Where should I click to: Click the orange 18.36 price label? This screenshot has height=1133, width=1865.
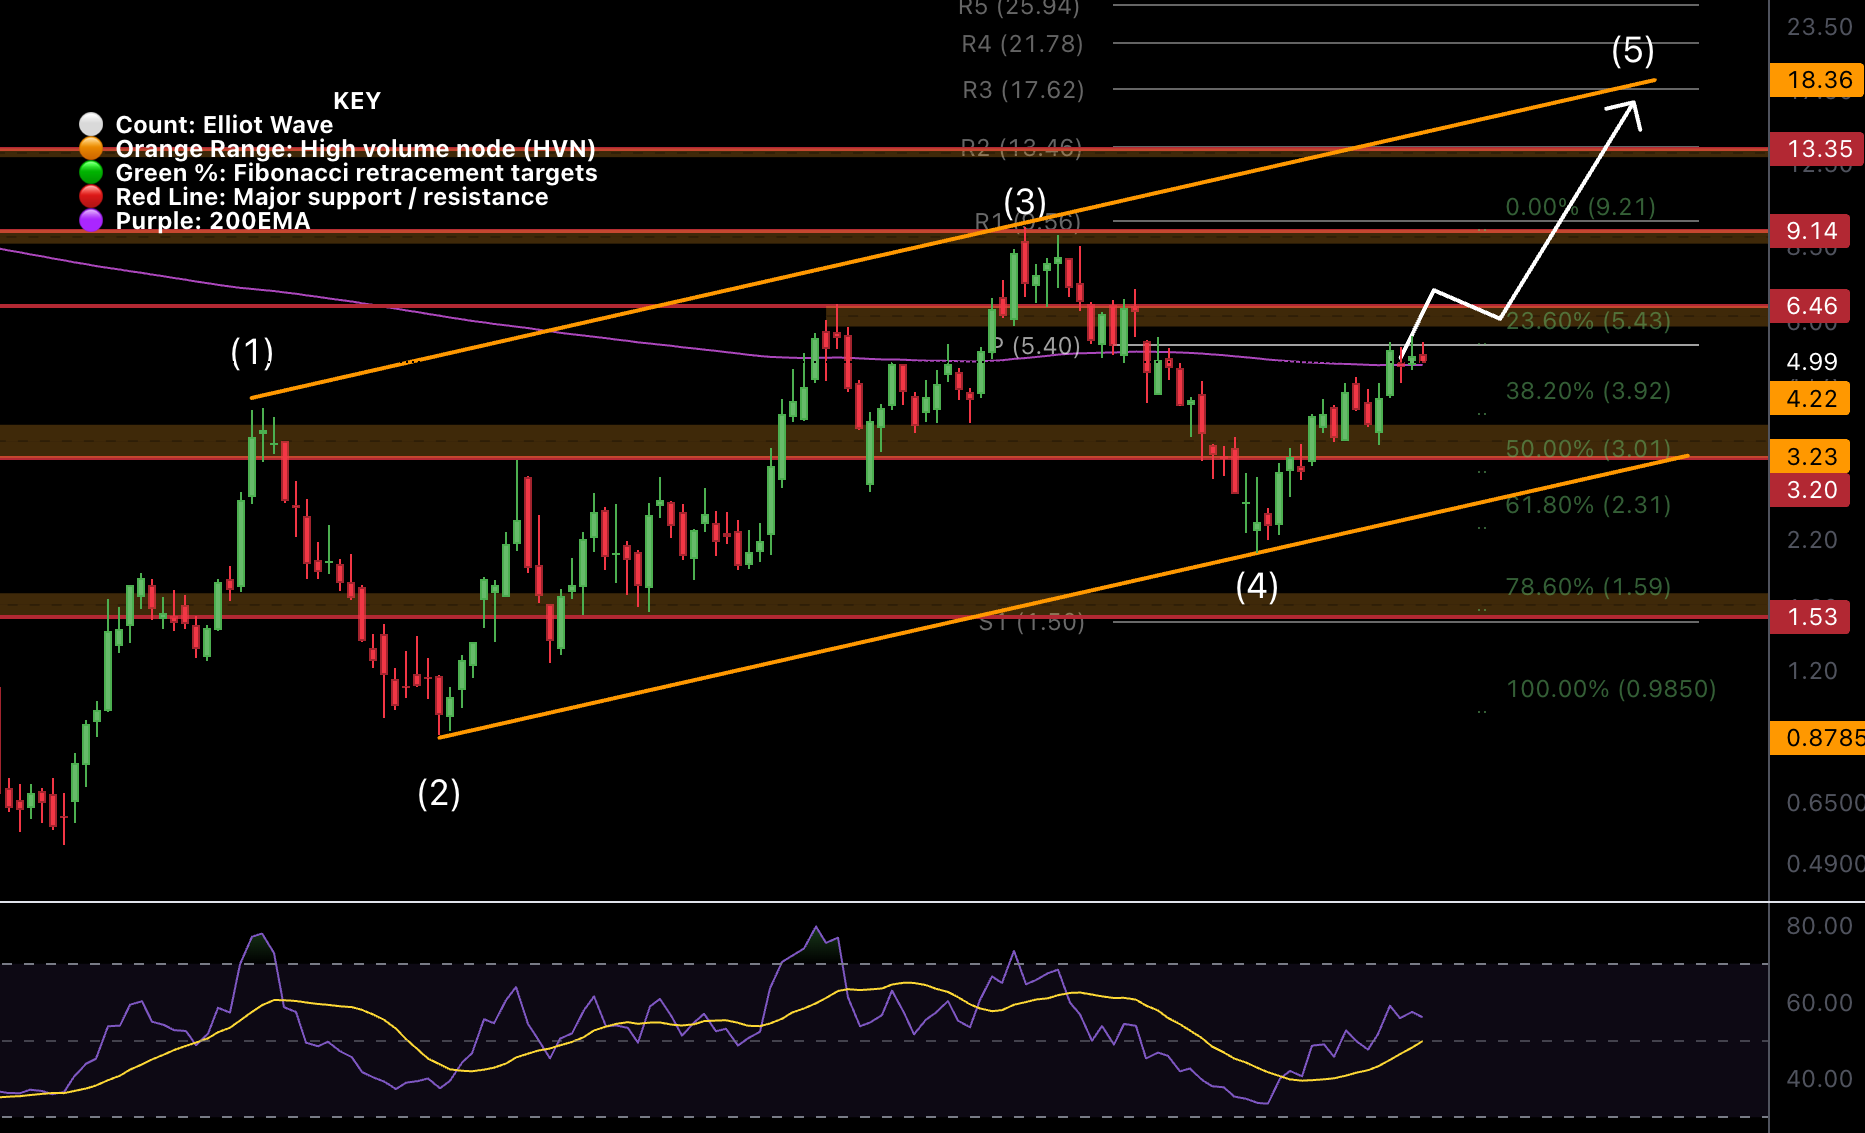(x=1817, y=80)
